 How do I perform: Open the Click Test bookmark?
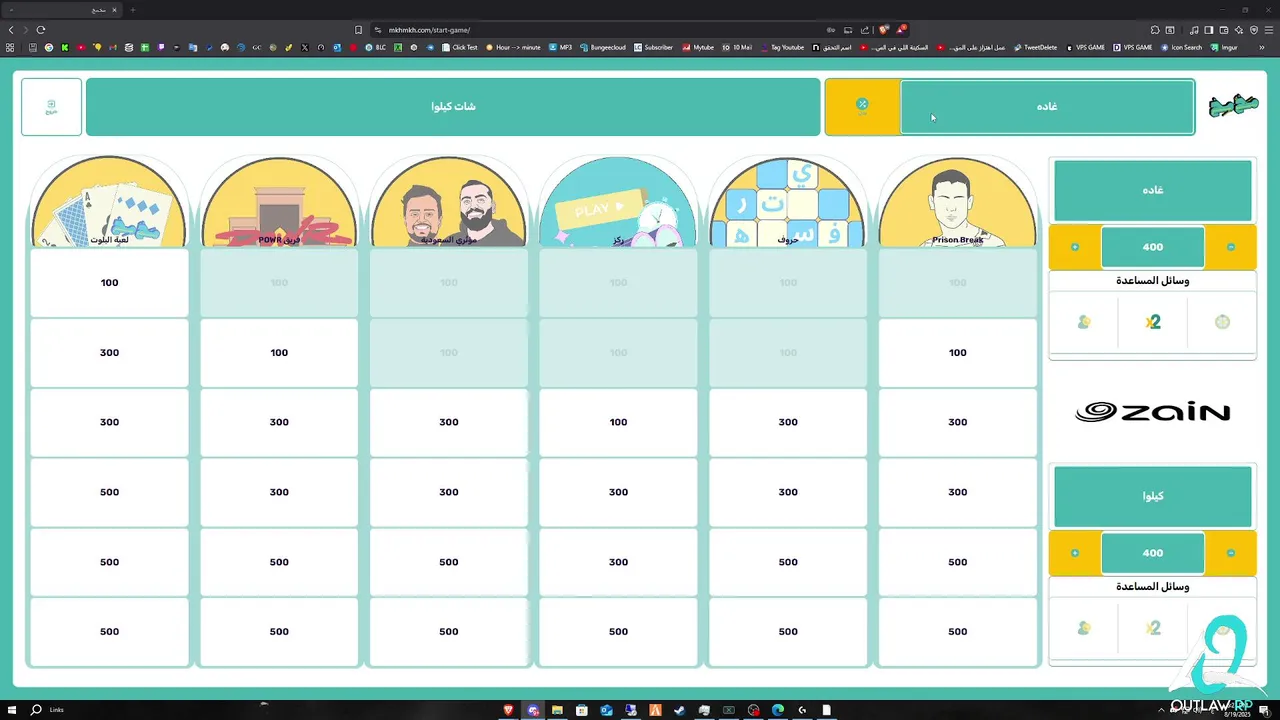[459, 47]
